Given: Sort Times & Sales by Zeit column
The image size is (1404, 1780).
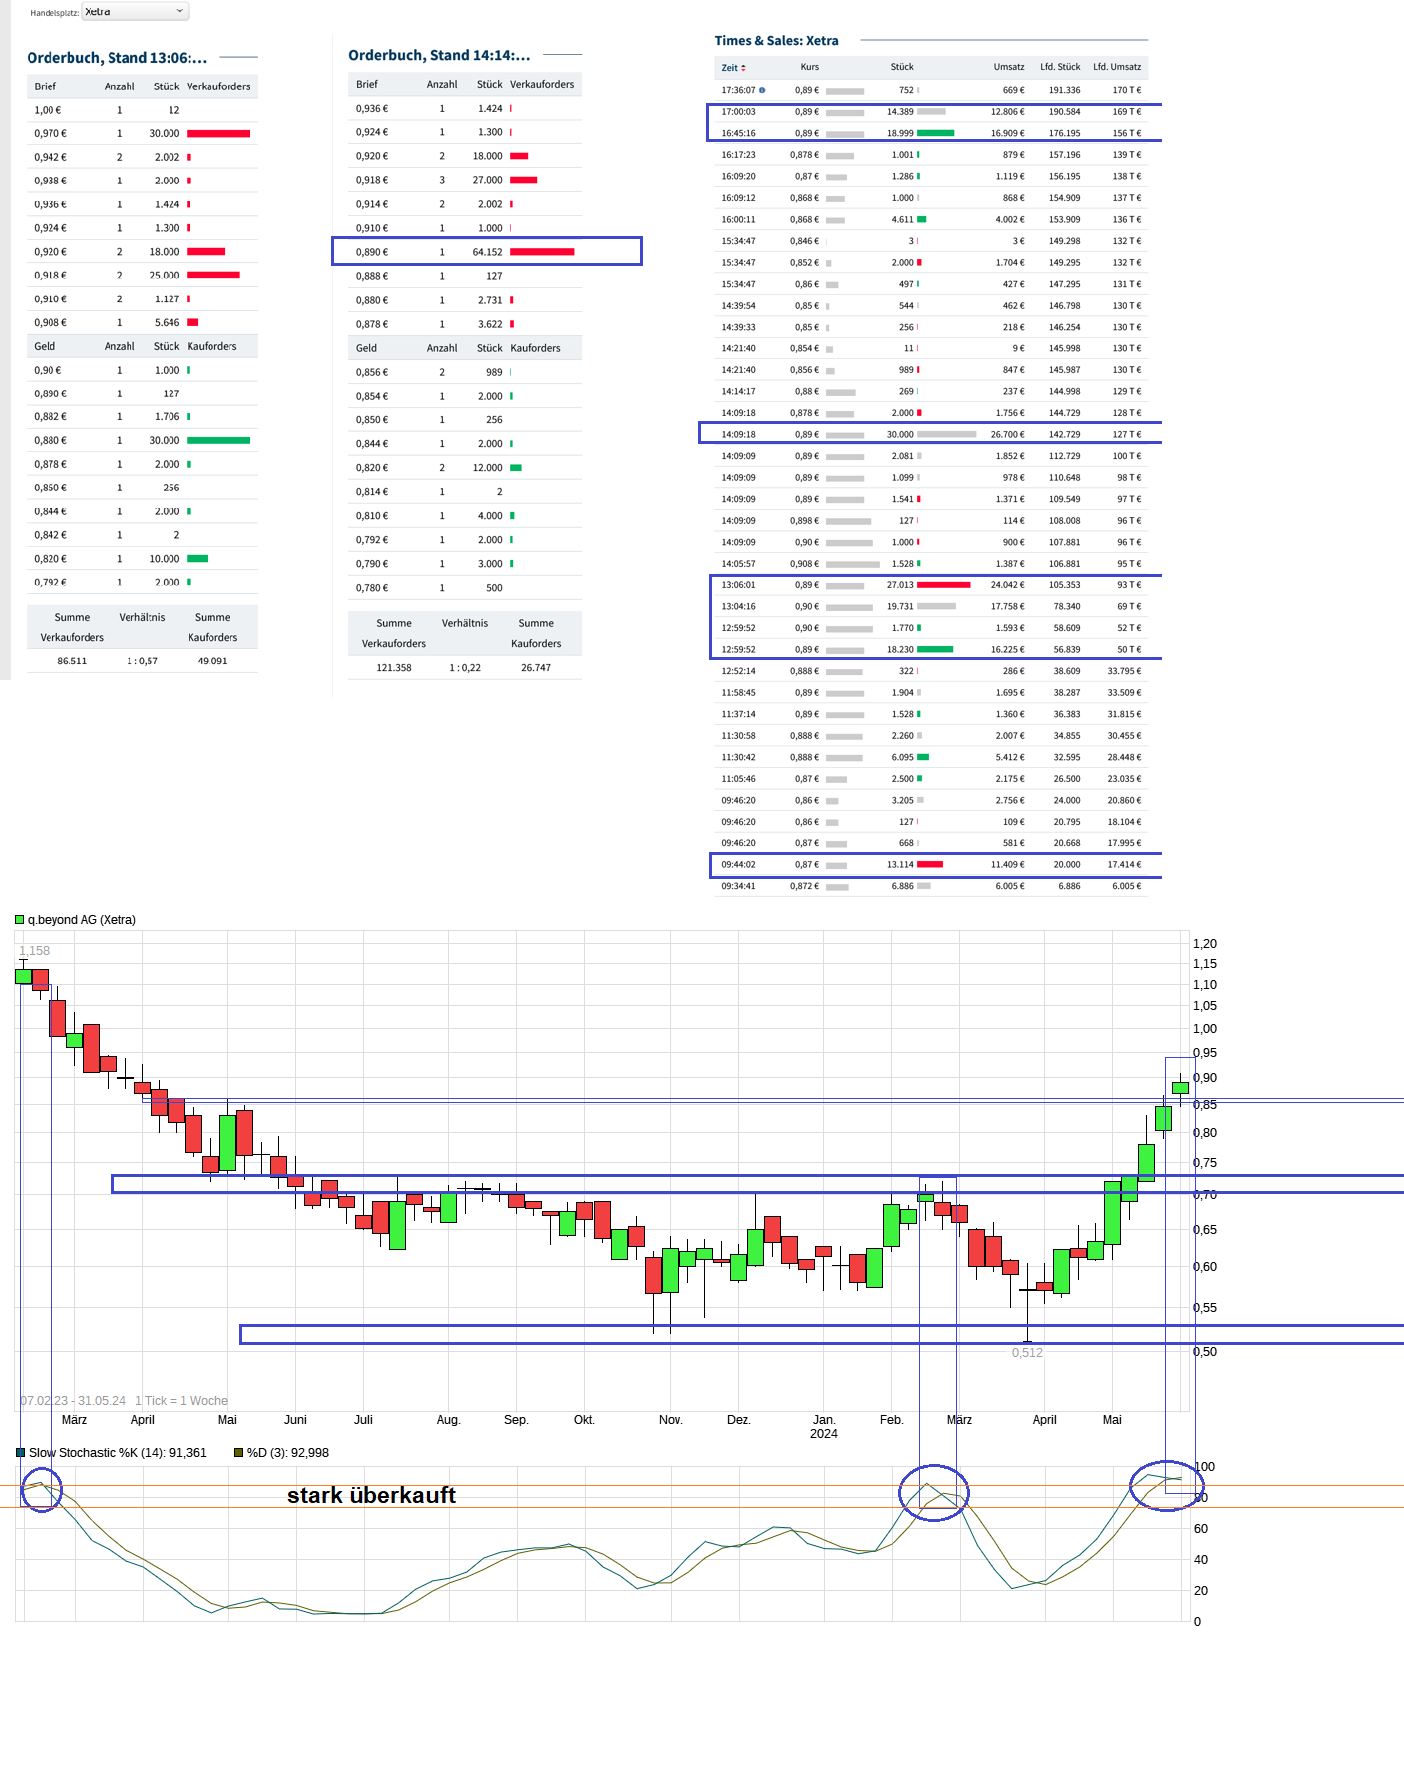Looking at the screenshot, I should [733, 68].
